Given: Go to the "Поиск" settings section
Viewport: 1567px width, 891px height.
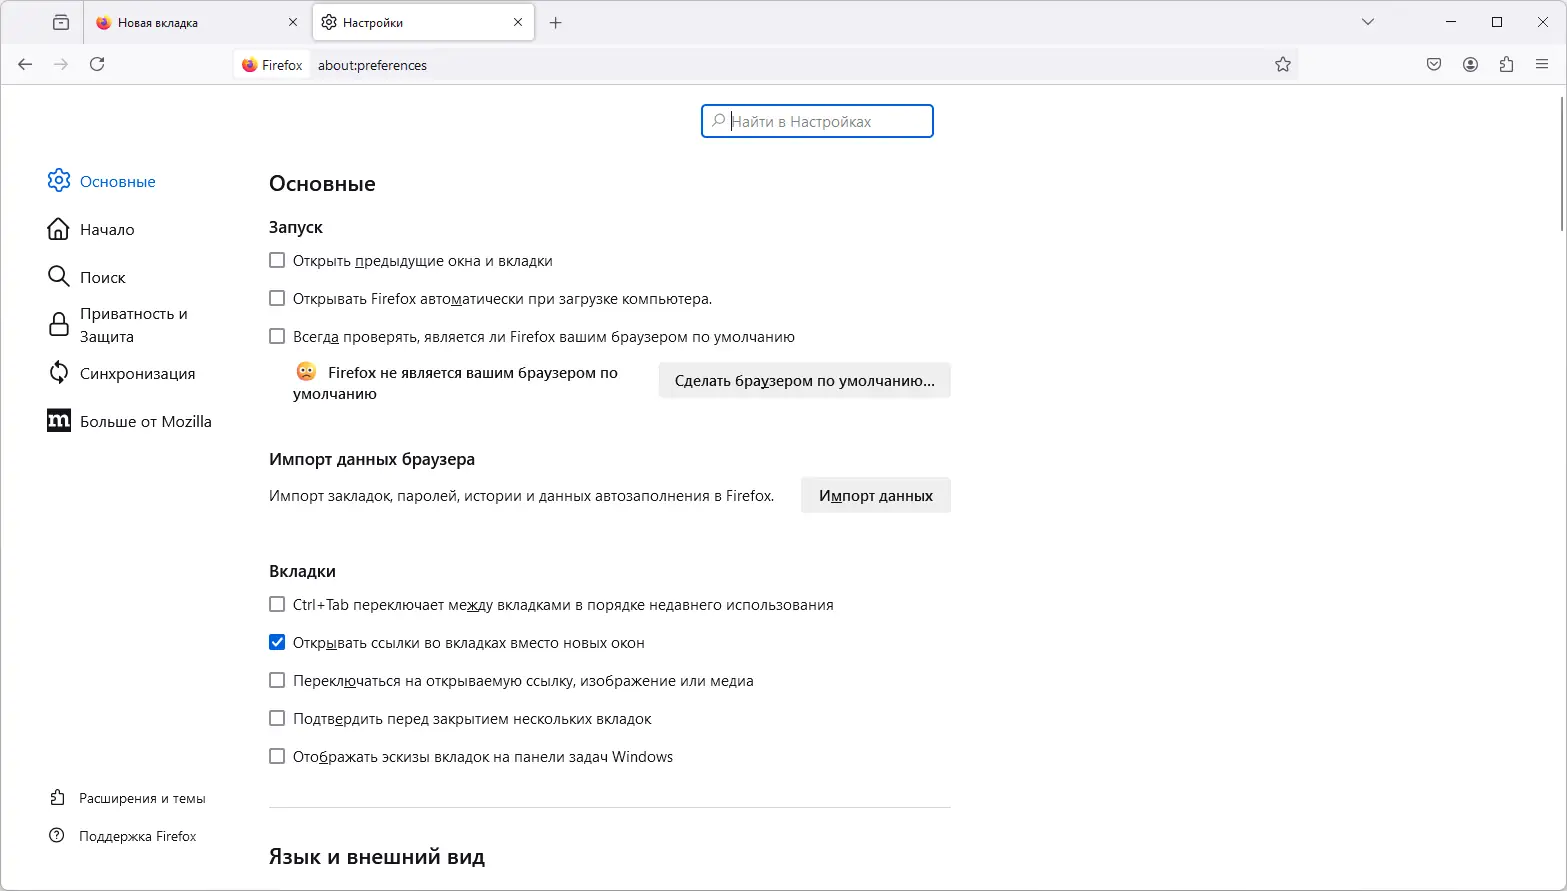Looking at the screenshot, I should click(102, 277).
